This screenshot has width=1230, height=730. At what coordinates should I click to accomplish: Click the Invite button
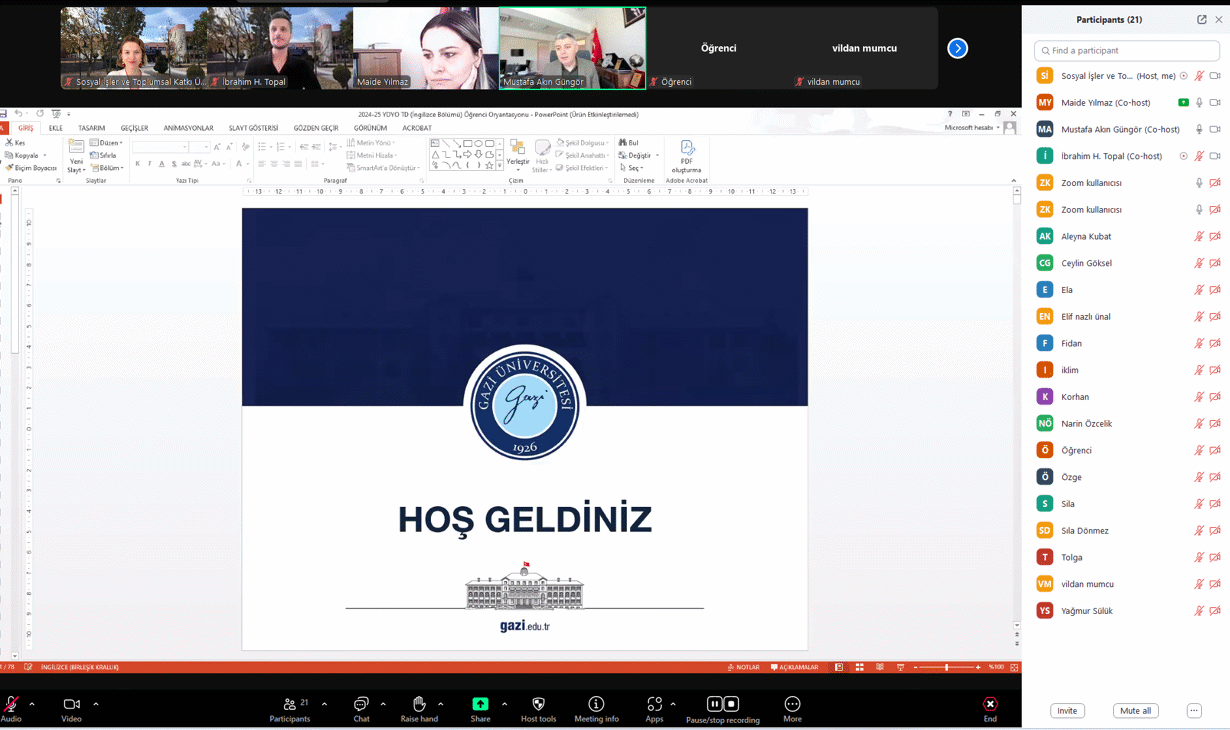[1067, 711]
